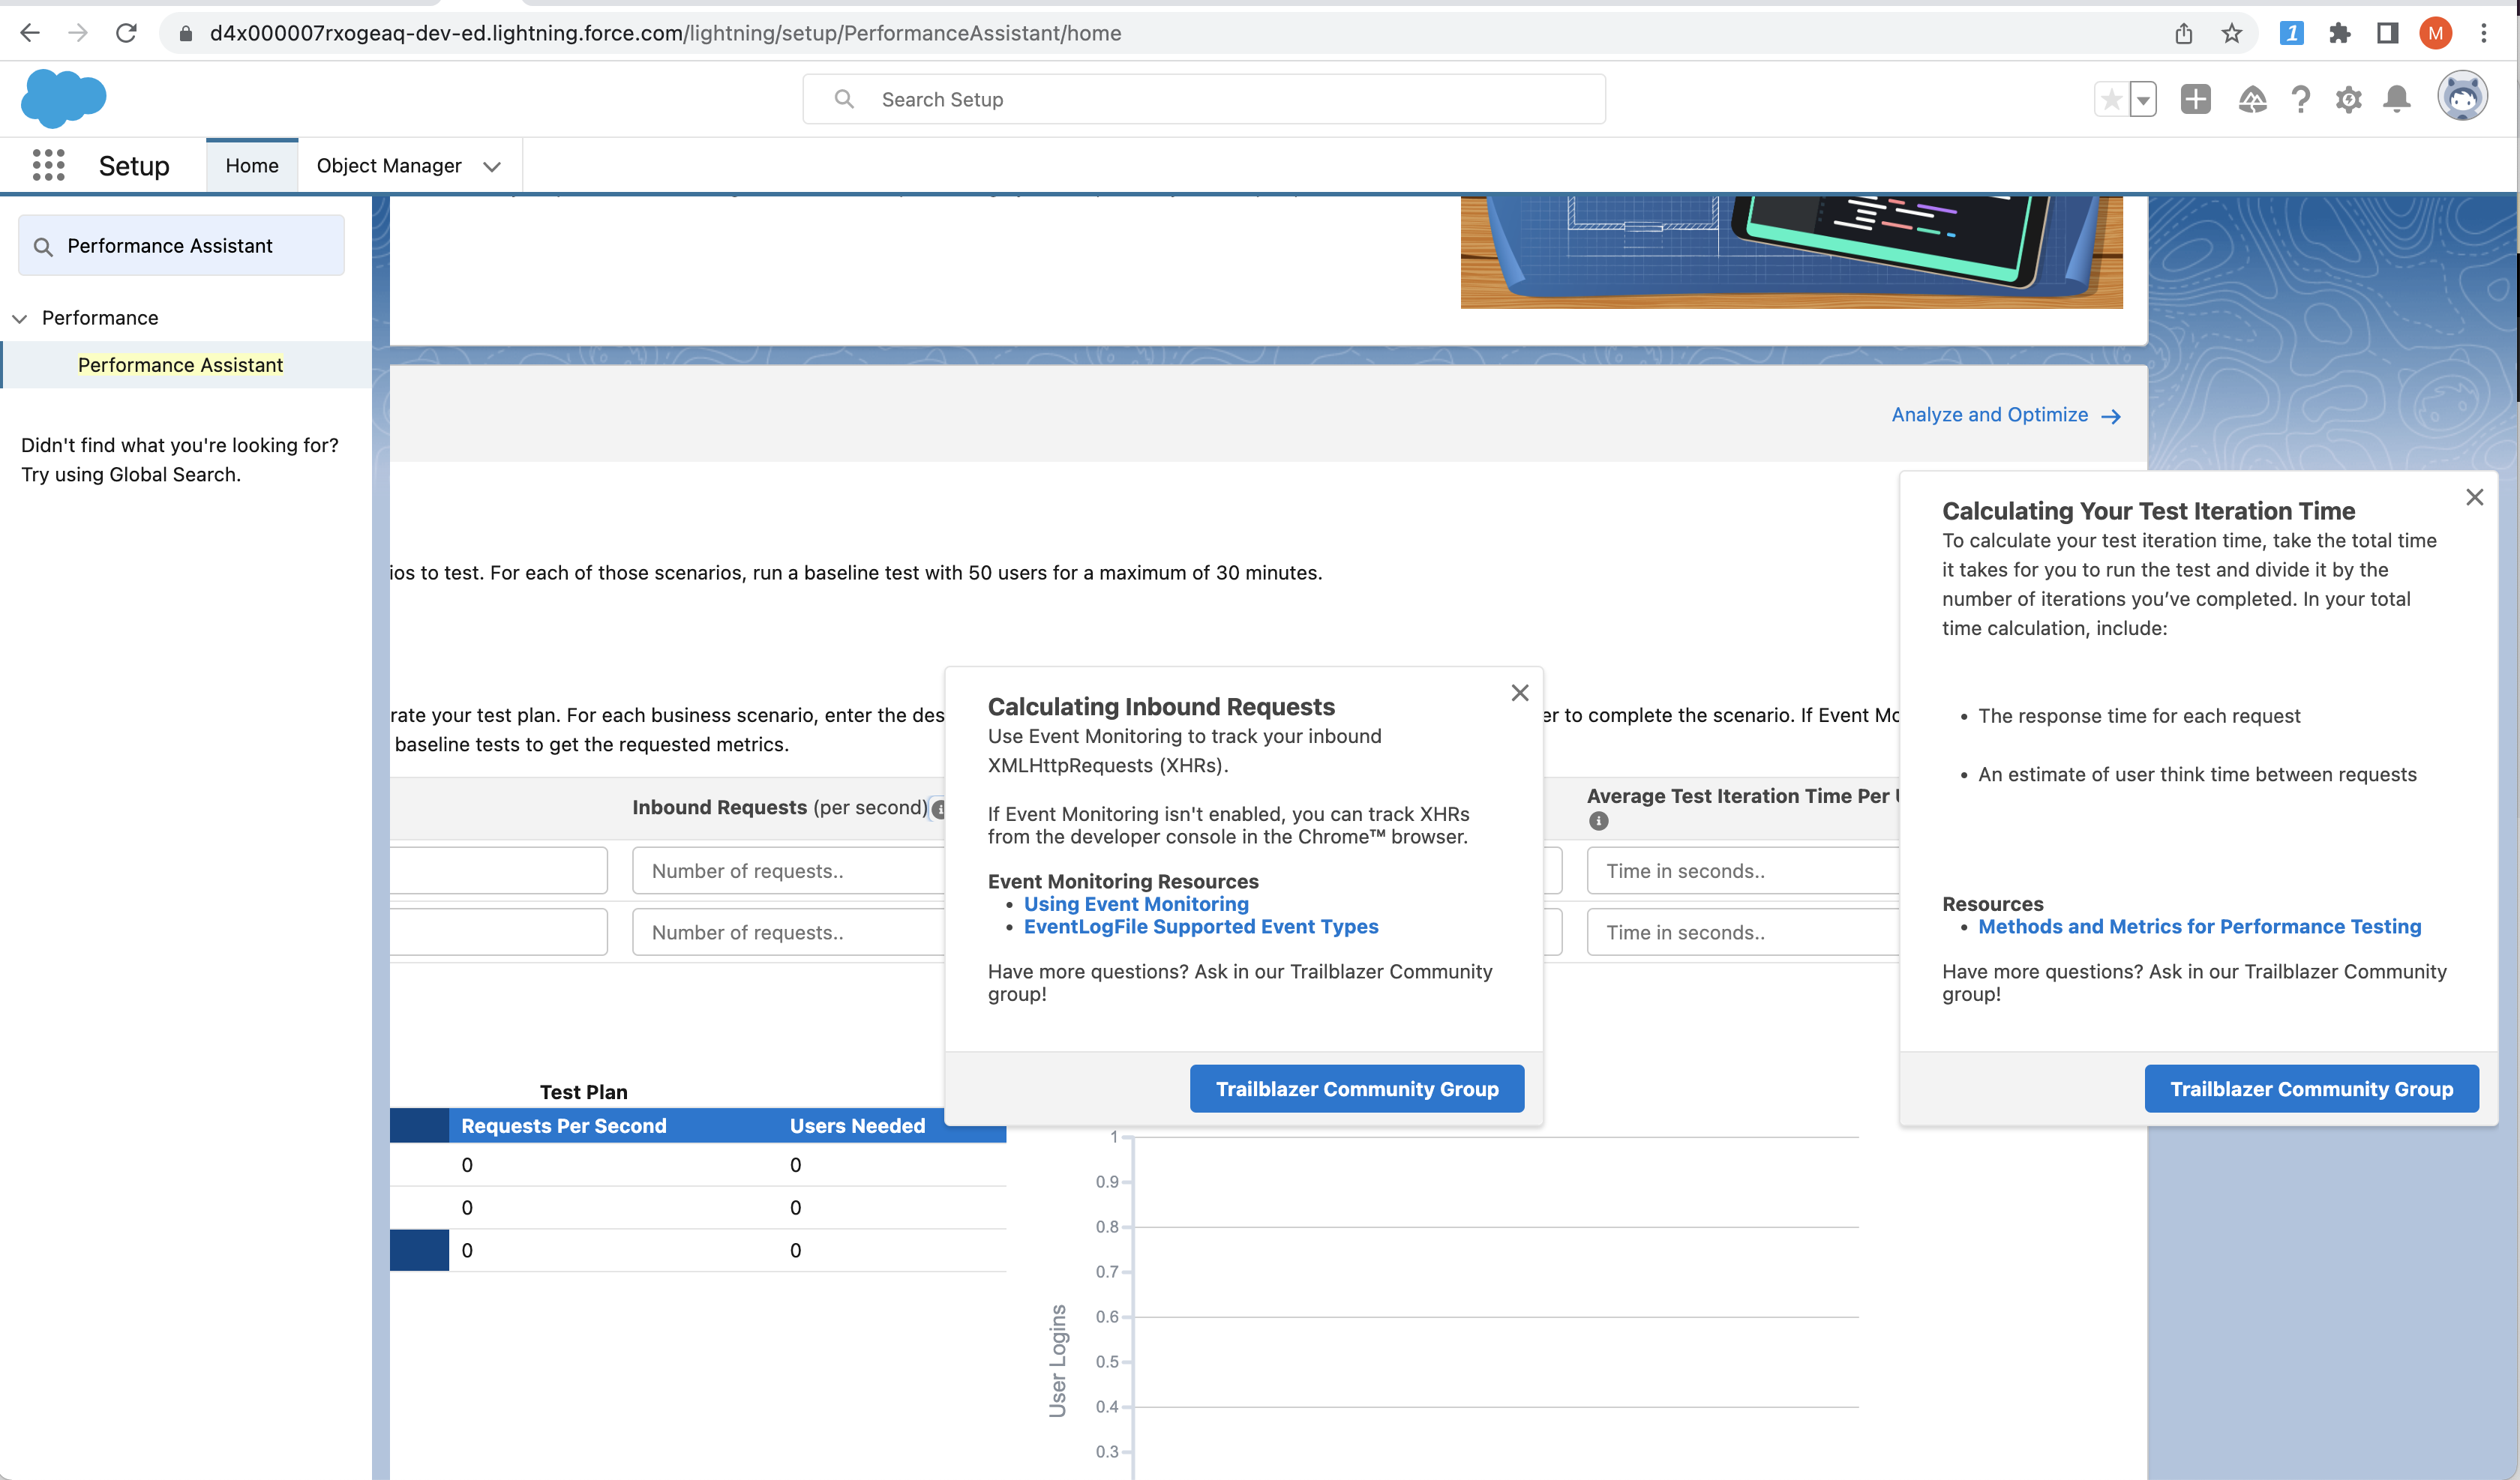This screenshot has height=1480, width=2520.
Task: Click the Quick Find box with Performance Assistant
Action: (x=181, y=246)
